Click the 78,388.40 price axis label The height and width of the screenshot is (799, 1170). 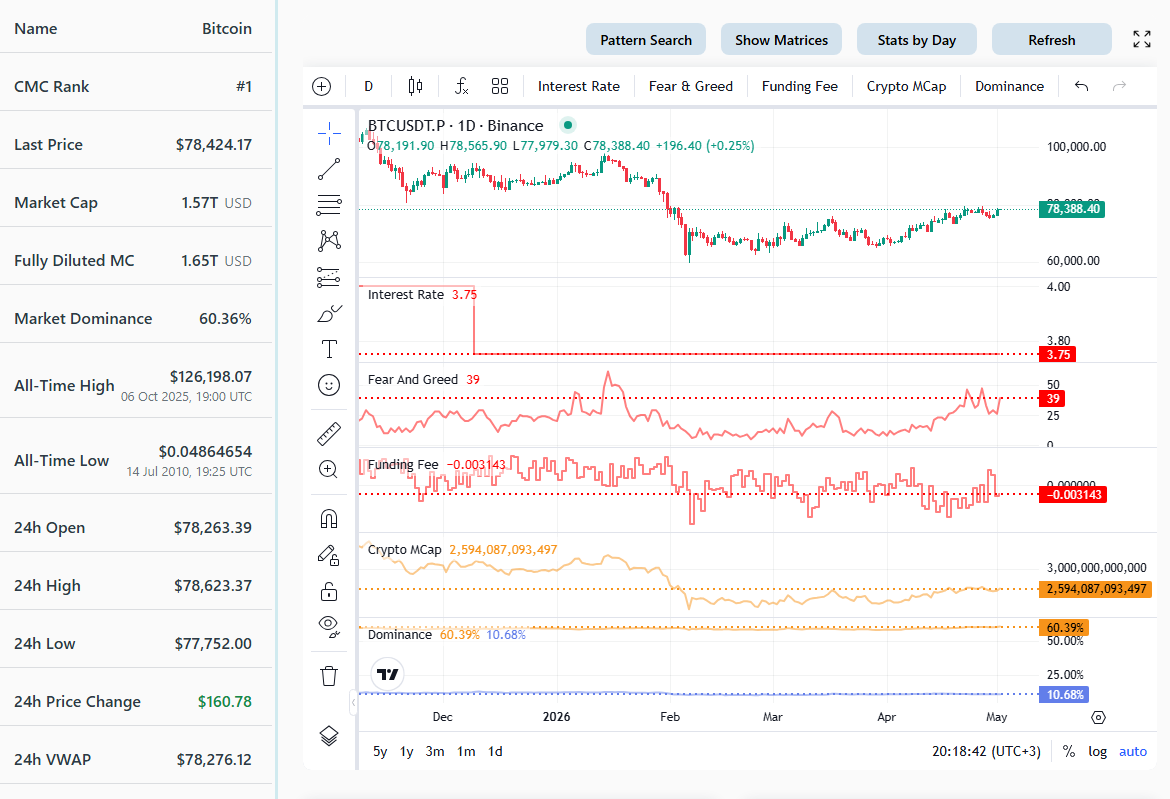click(x=1072, y=209)
